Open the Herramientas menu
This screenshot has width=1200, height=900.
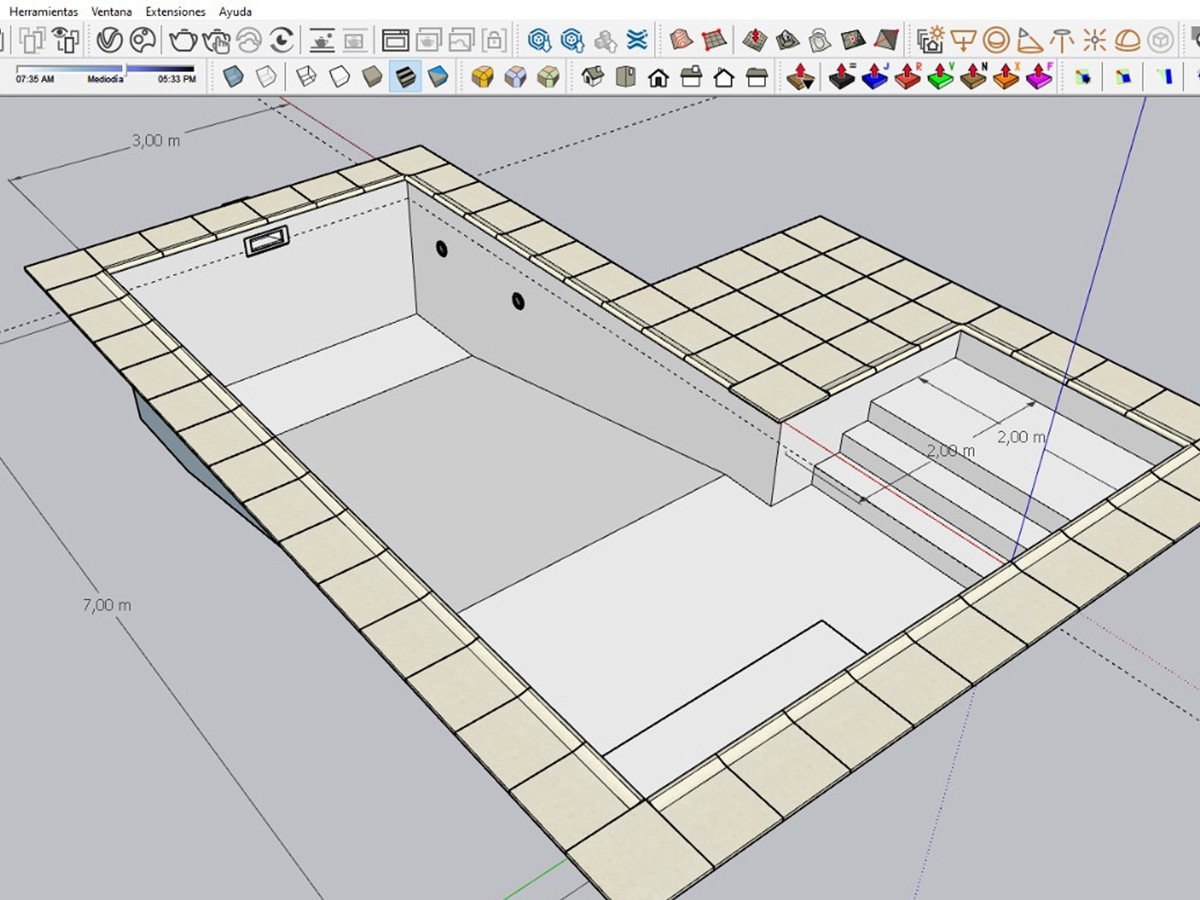[x=43, y=12]
